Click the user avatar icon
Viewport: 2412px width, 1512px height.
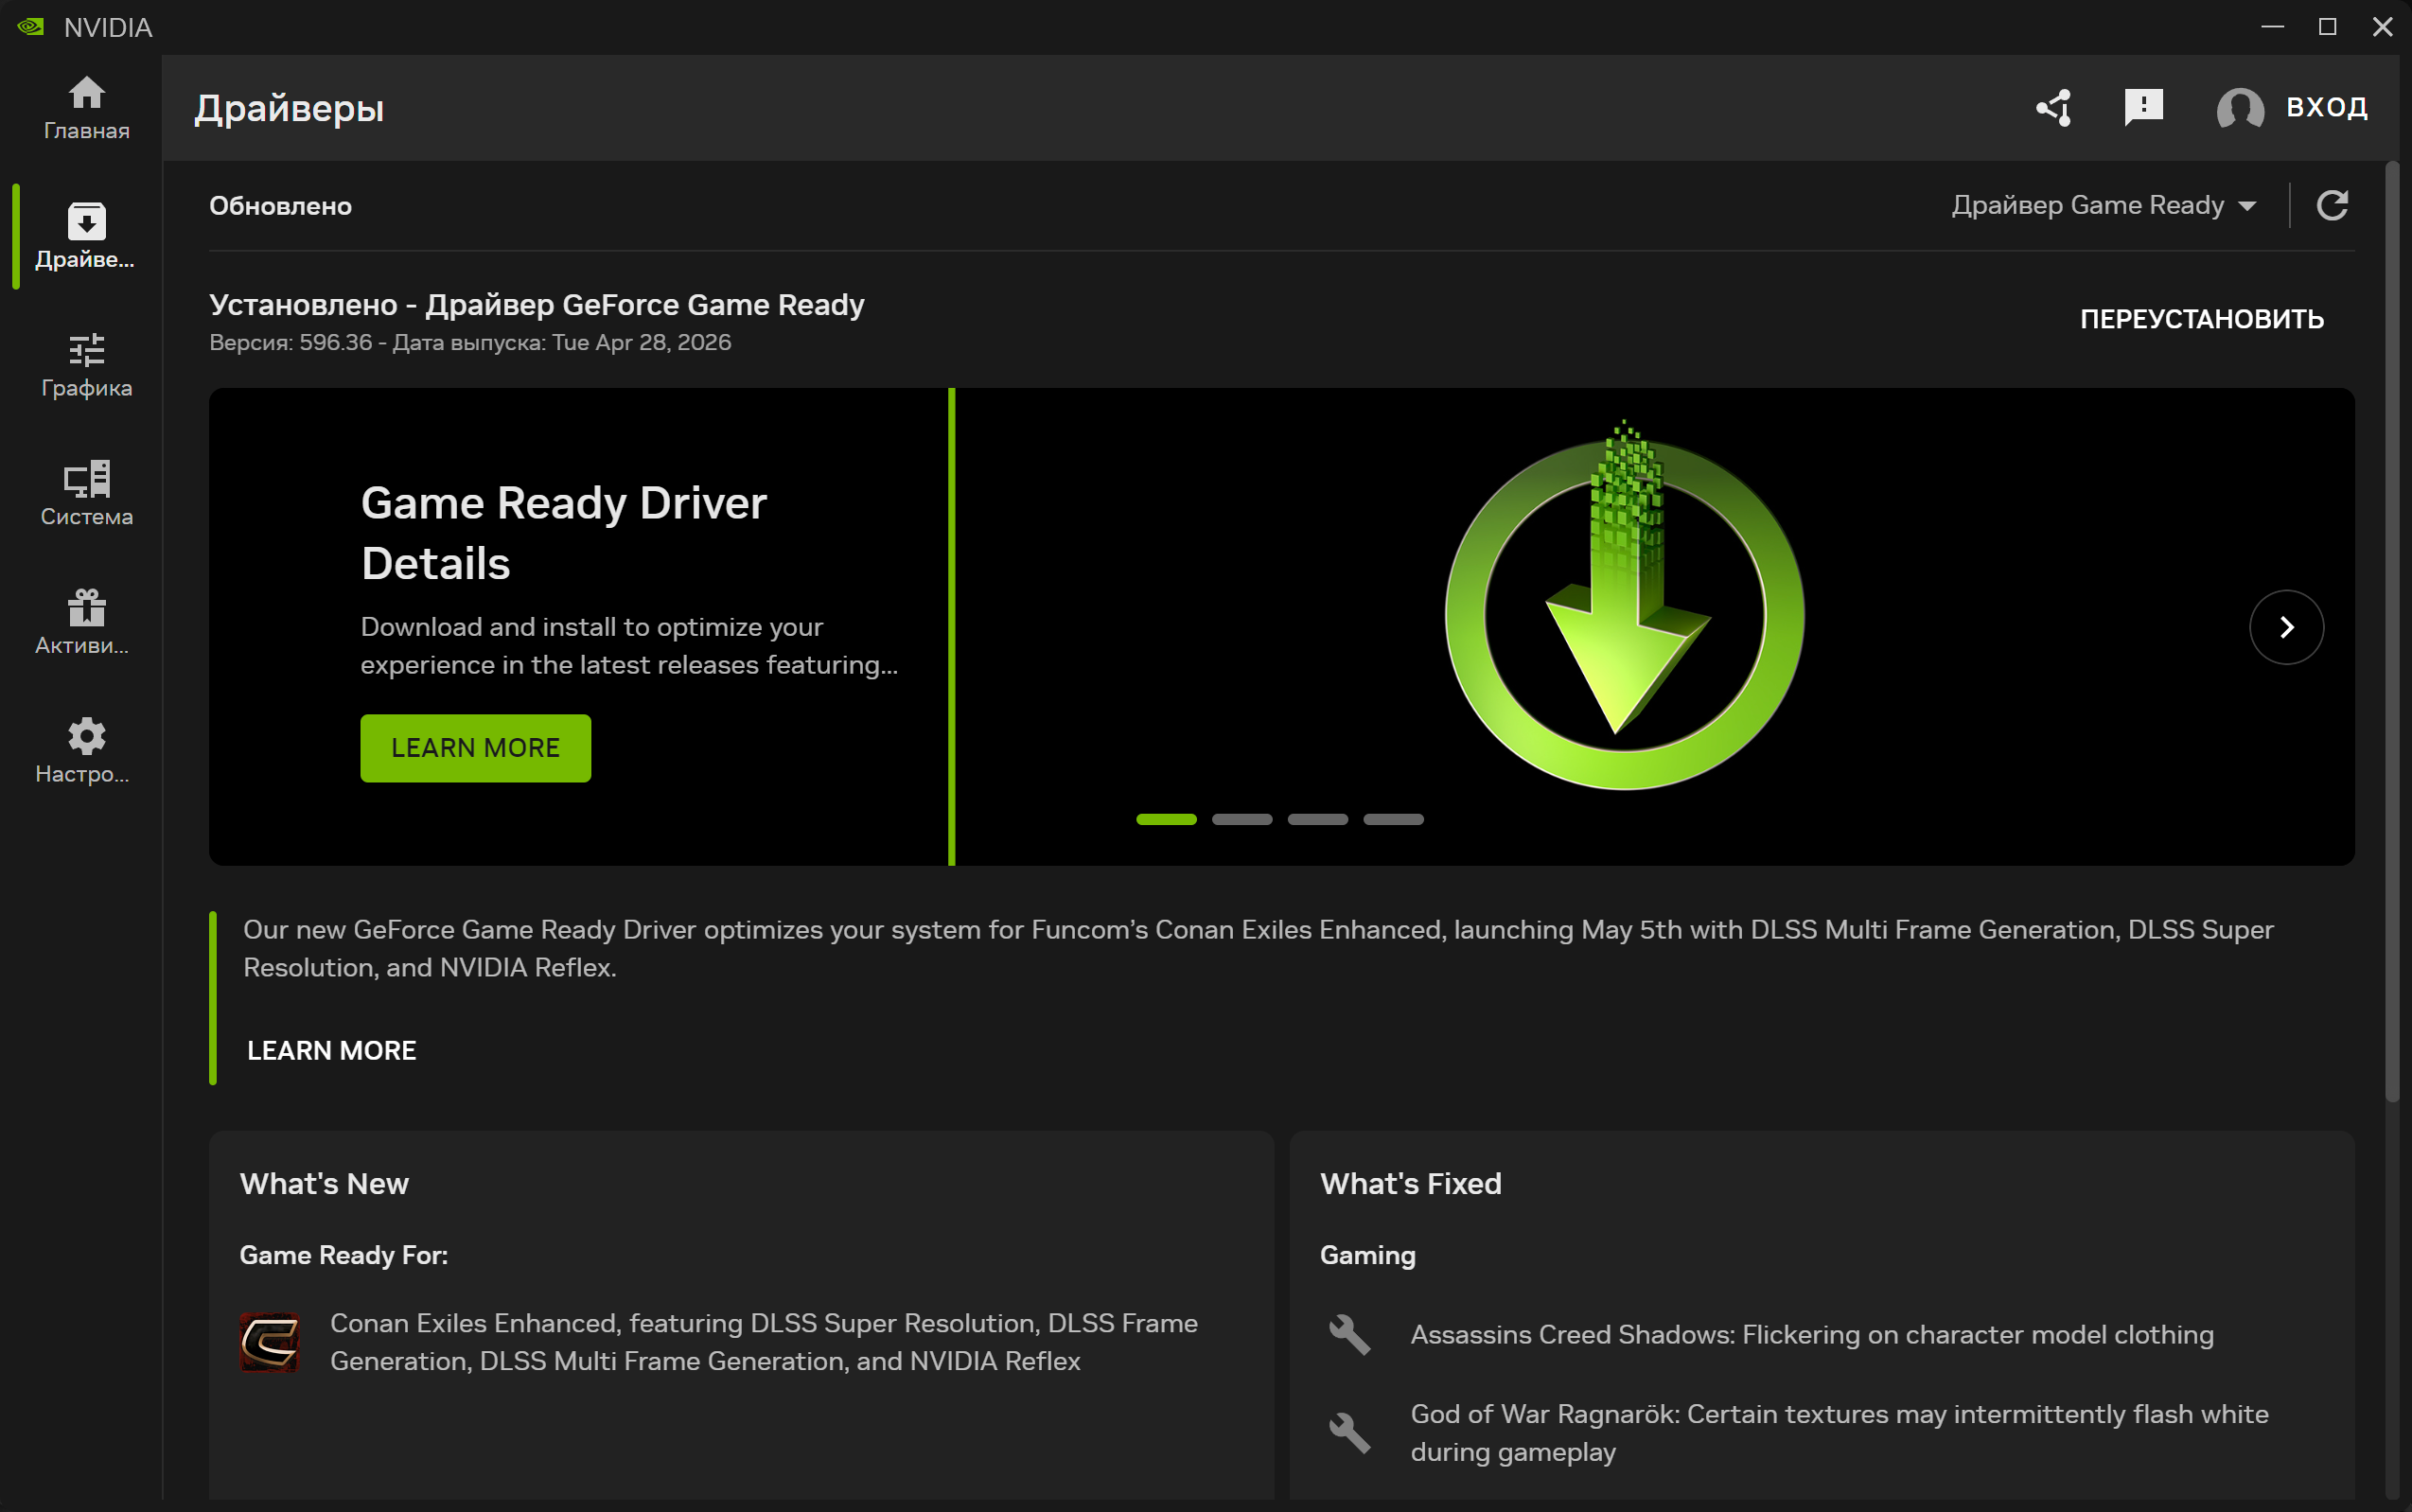click(2239, 108)
